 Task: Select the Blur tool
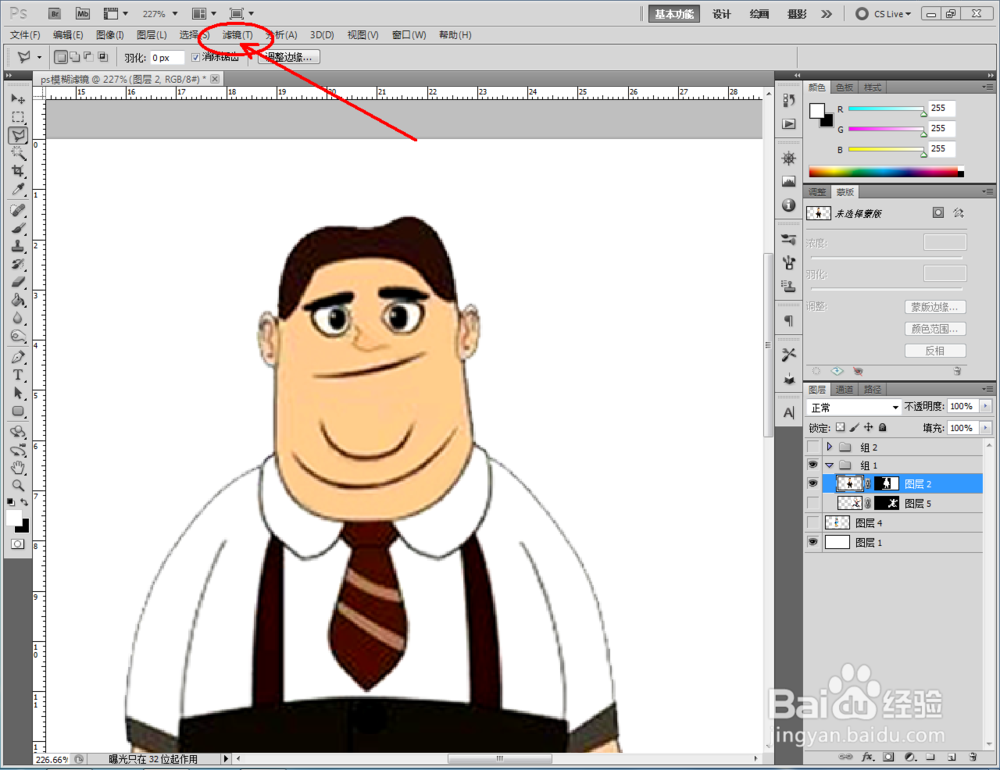point(18,318)
